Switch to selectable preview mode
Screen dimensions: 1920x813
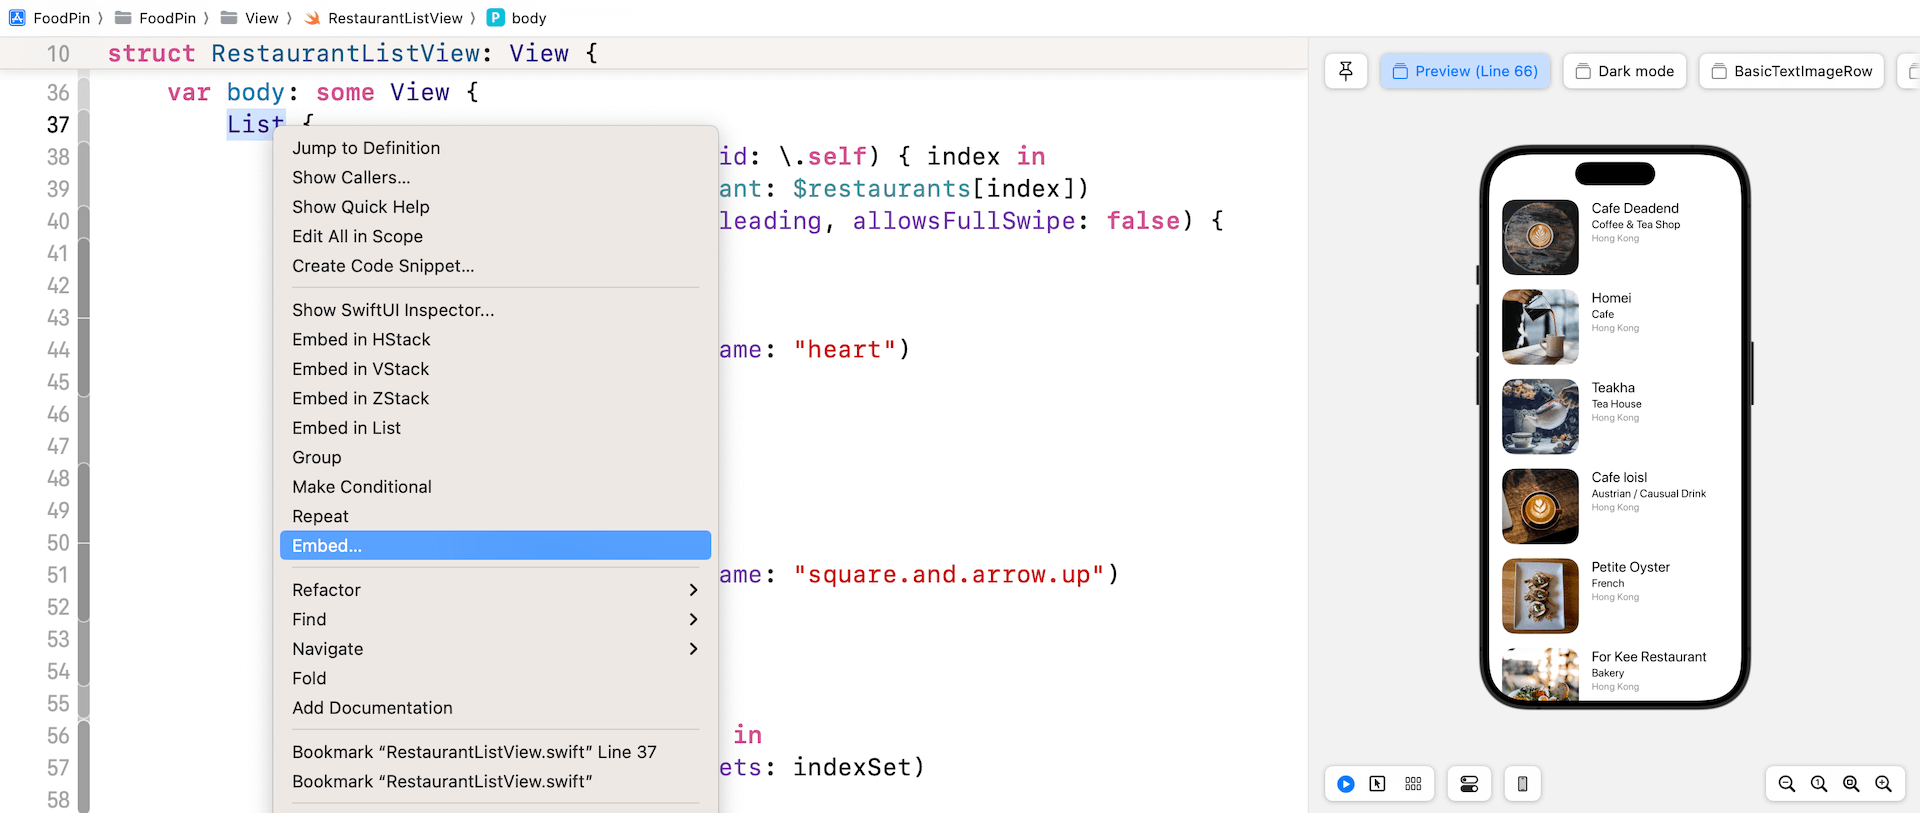coord(1378,784)
